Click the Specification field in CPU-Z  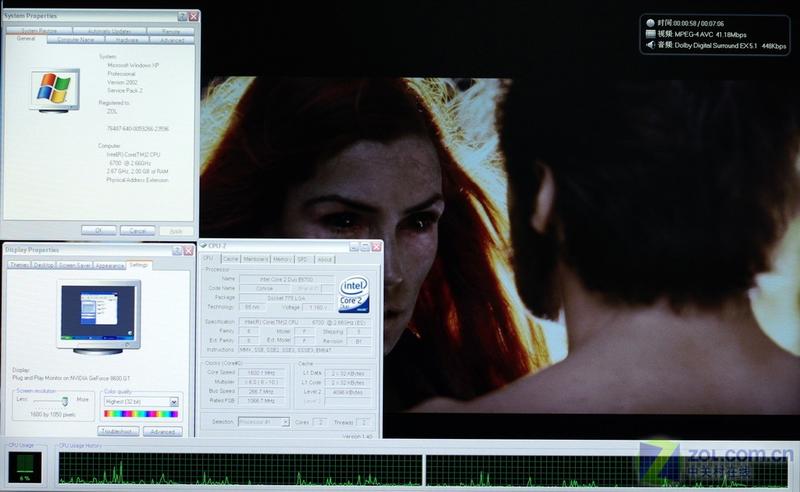pos(305,323)
